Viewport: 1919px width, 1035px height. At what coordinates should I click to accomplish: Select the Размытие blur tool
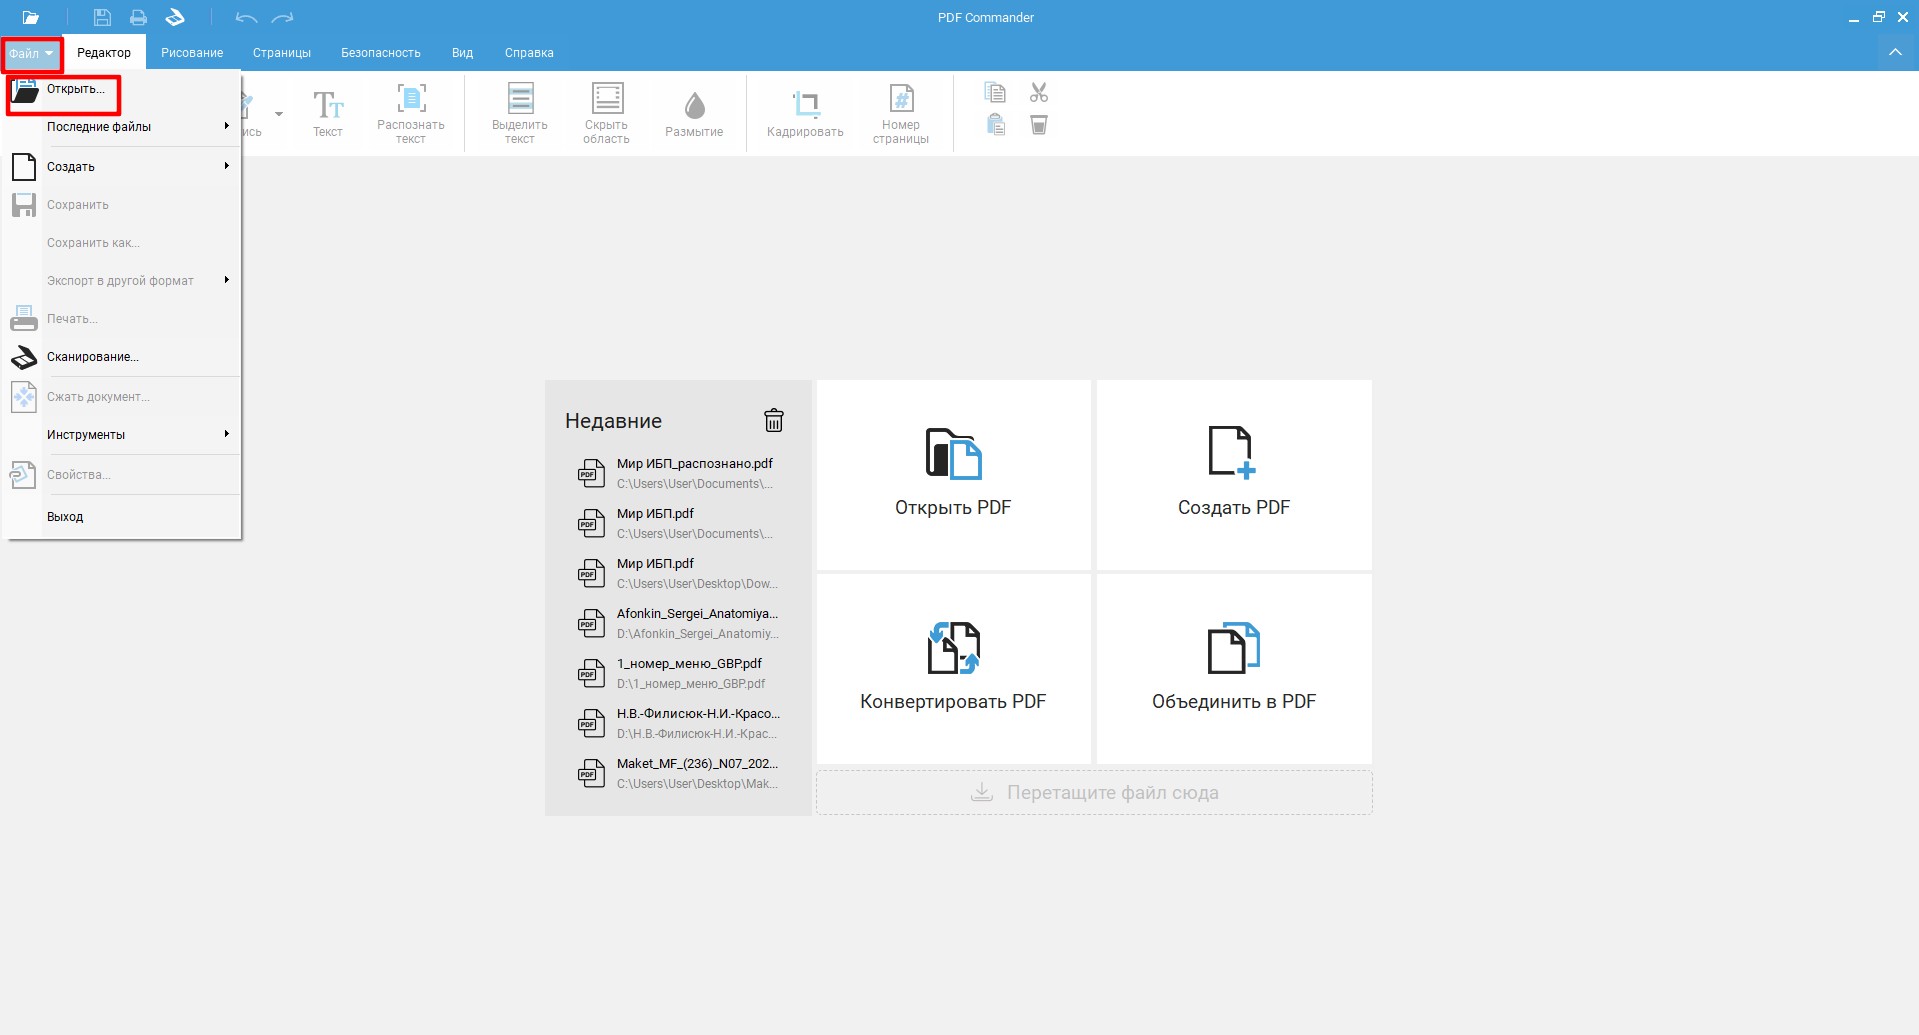pyautogui.click(x=694, y=113)
